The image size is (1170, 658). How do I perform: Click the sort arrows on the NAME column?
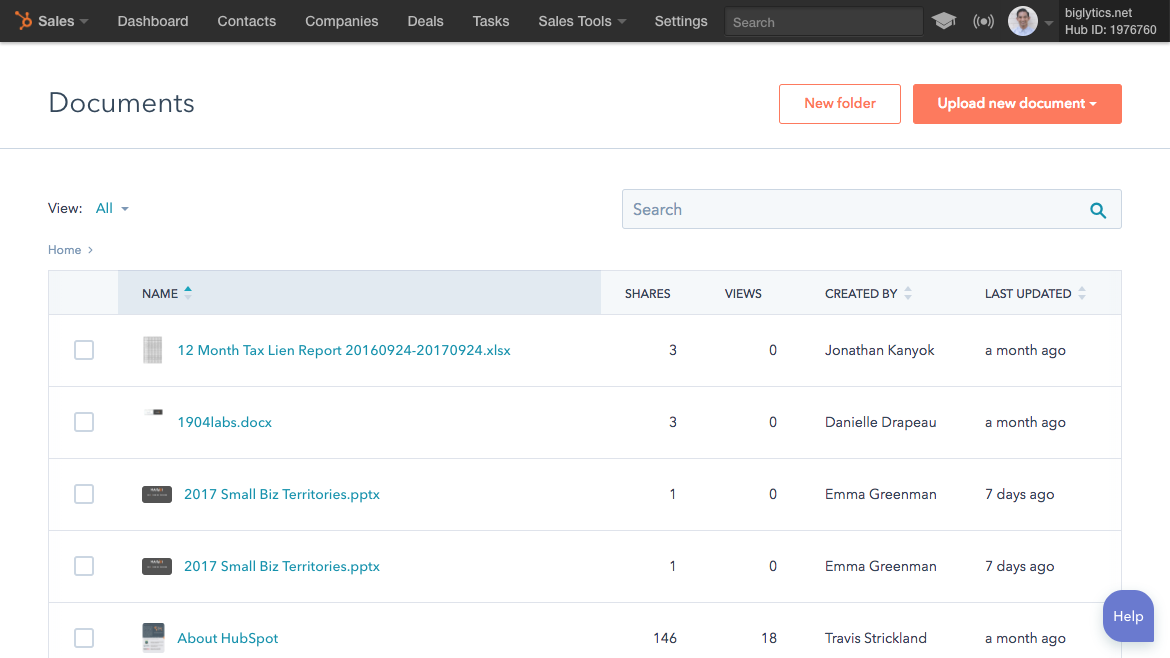tap(189, 292)
